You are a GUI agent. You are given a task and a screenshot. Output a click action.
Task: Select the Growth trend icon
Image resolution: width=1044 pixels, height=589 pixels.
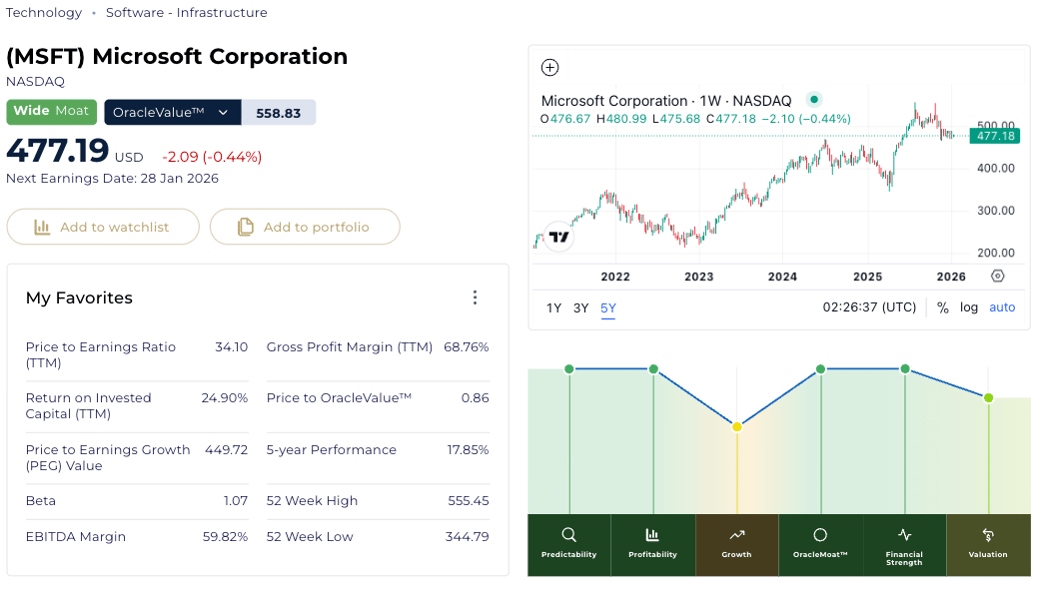736,535
